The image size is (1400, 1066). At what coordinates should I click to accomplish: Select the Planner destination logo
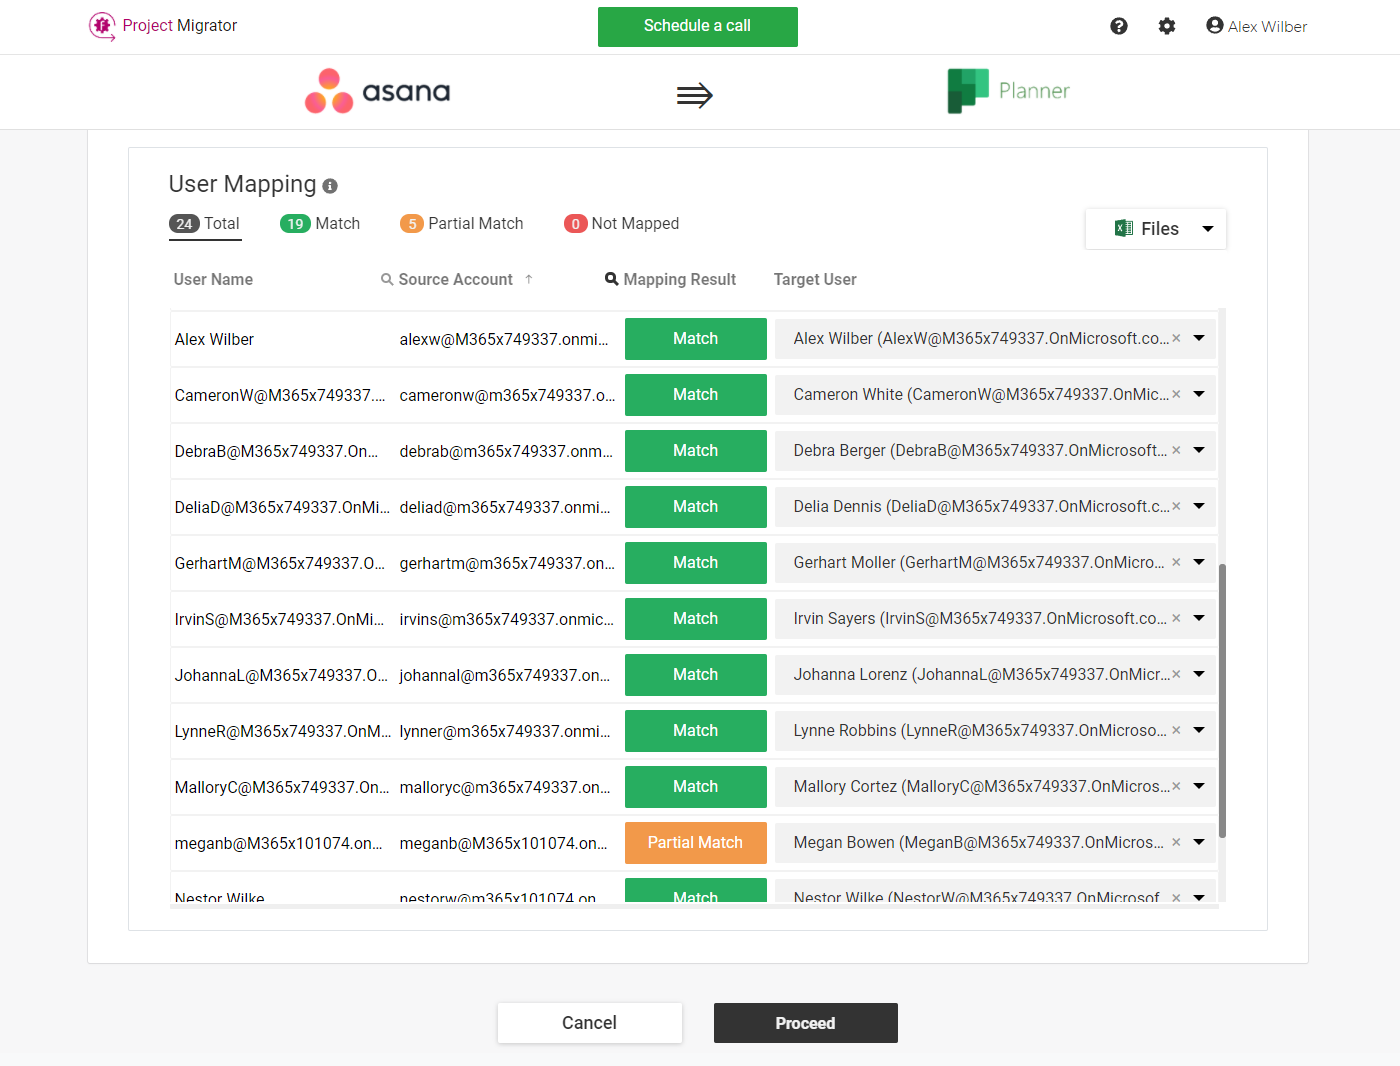tap(1008, 91)
